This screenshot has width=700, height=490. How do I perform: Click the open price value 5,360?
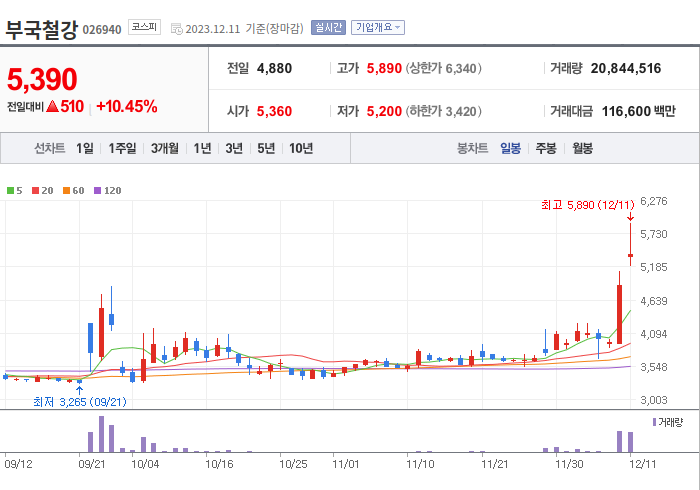[x=275, y=111]
